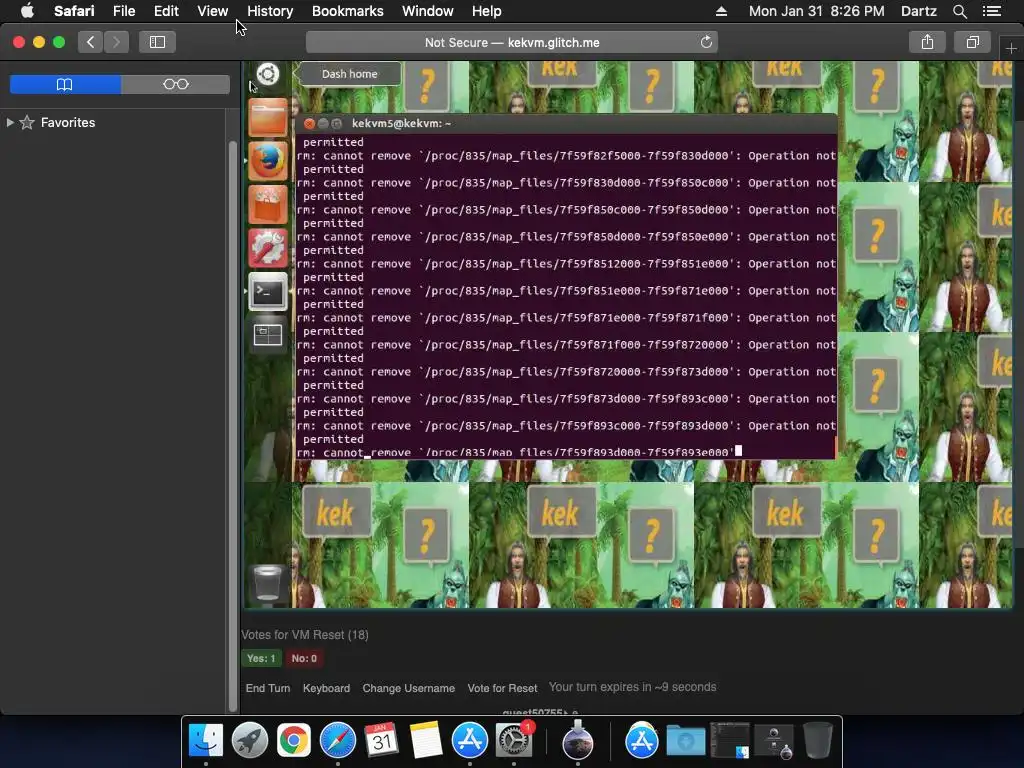Switch to the Bookmarks sidebar tab
1024x768 pixels.
point(65,84)
